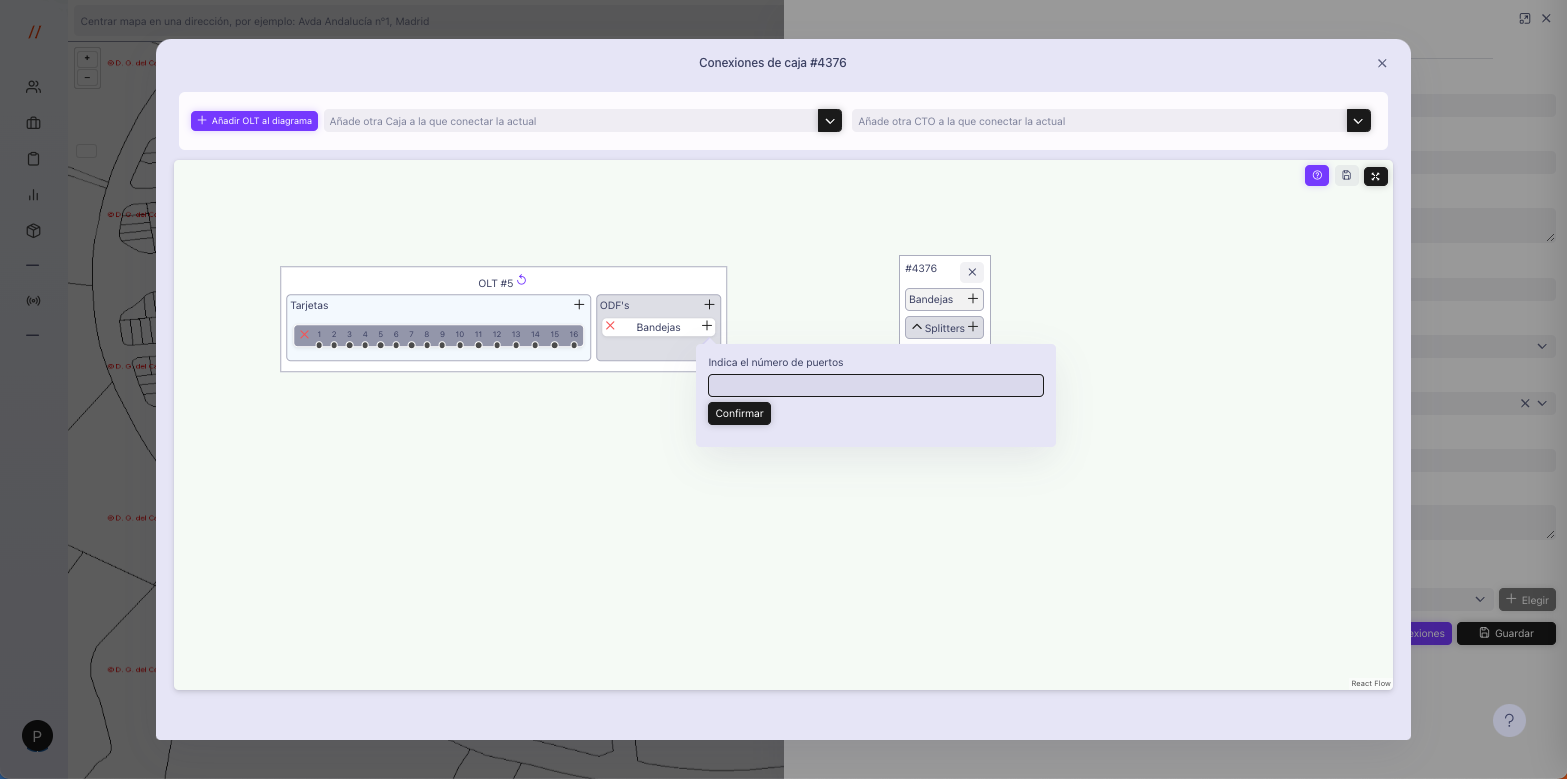
Task: Click the app logo in the sidebar
Action: [x=34, y=32]
